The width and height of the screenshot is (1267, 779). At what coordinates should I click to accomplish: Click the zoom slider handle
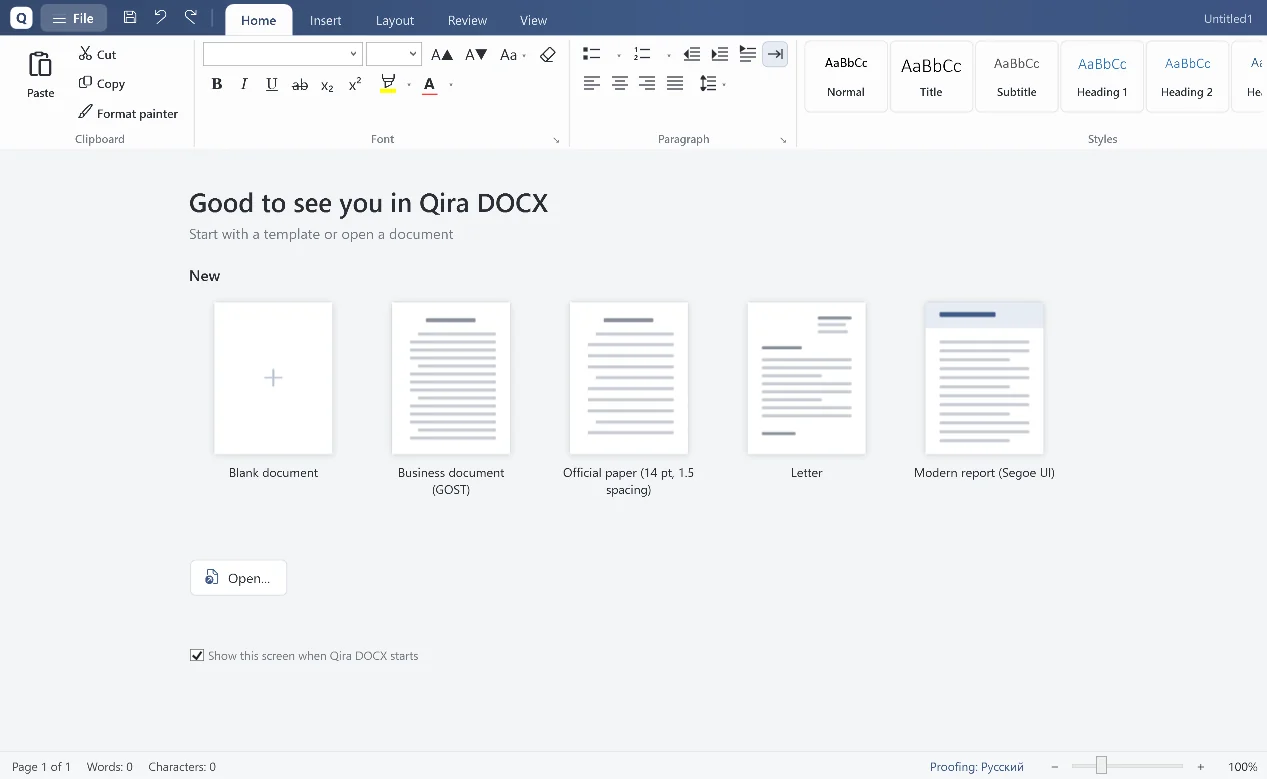pyautogui.click(x=1101, y=766)
